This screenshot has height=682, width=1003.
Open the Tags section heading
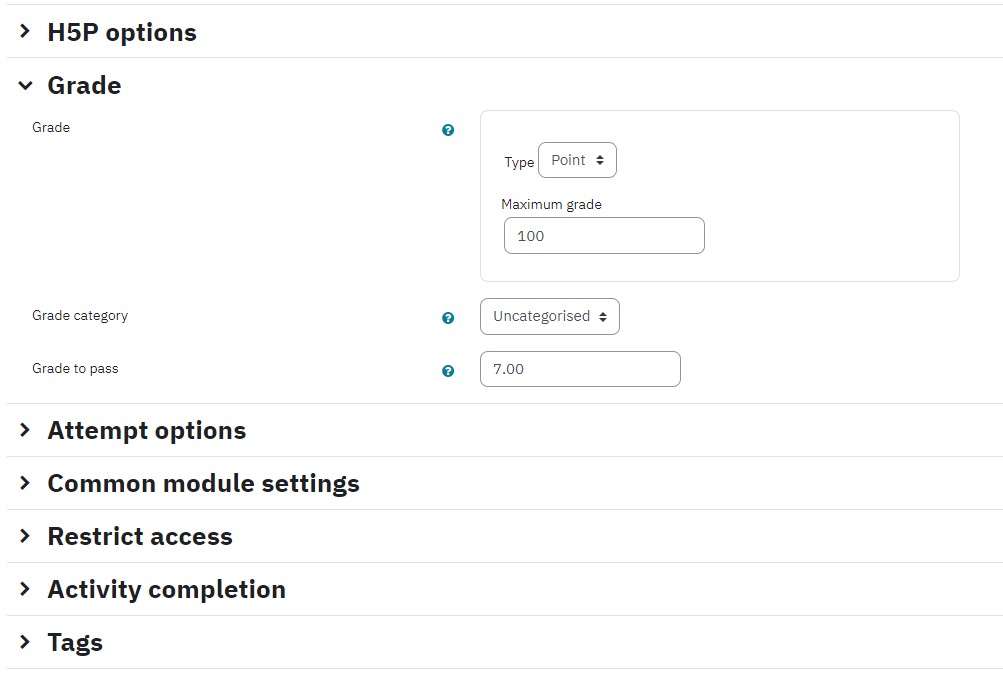75,642
